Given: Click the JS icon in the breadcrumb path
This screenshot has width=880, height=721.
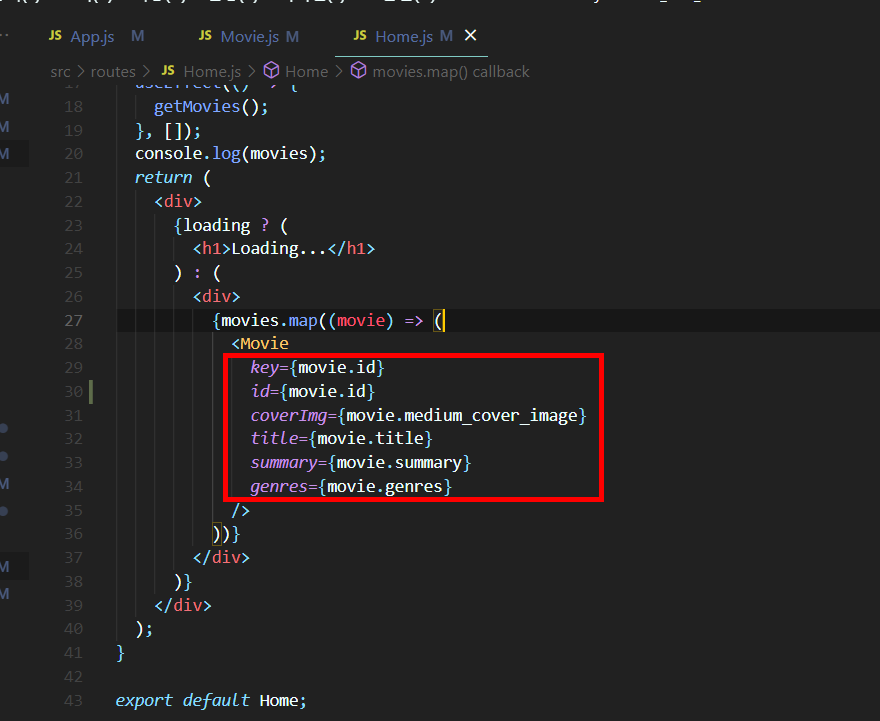Looking at the screenshot, I should pos(168,71).
